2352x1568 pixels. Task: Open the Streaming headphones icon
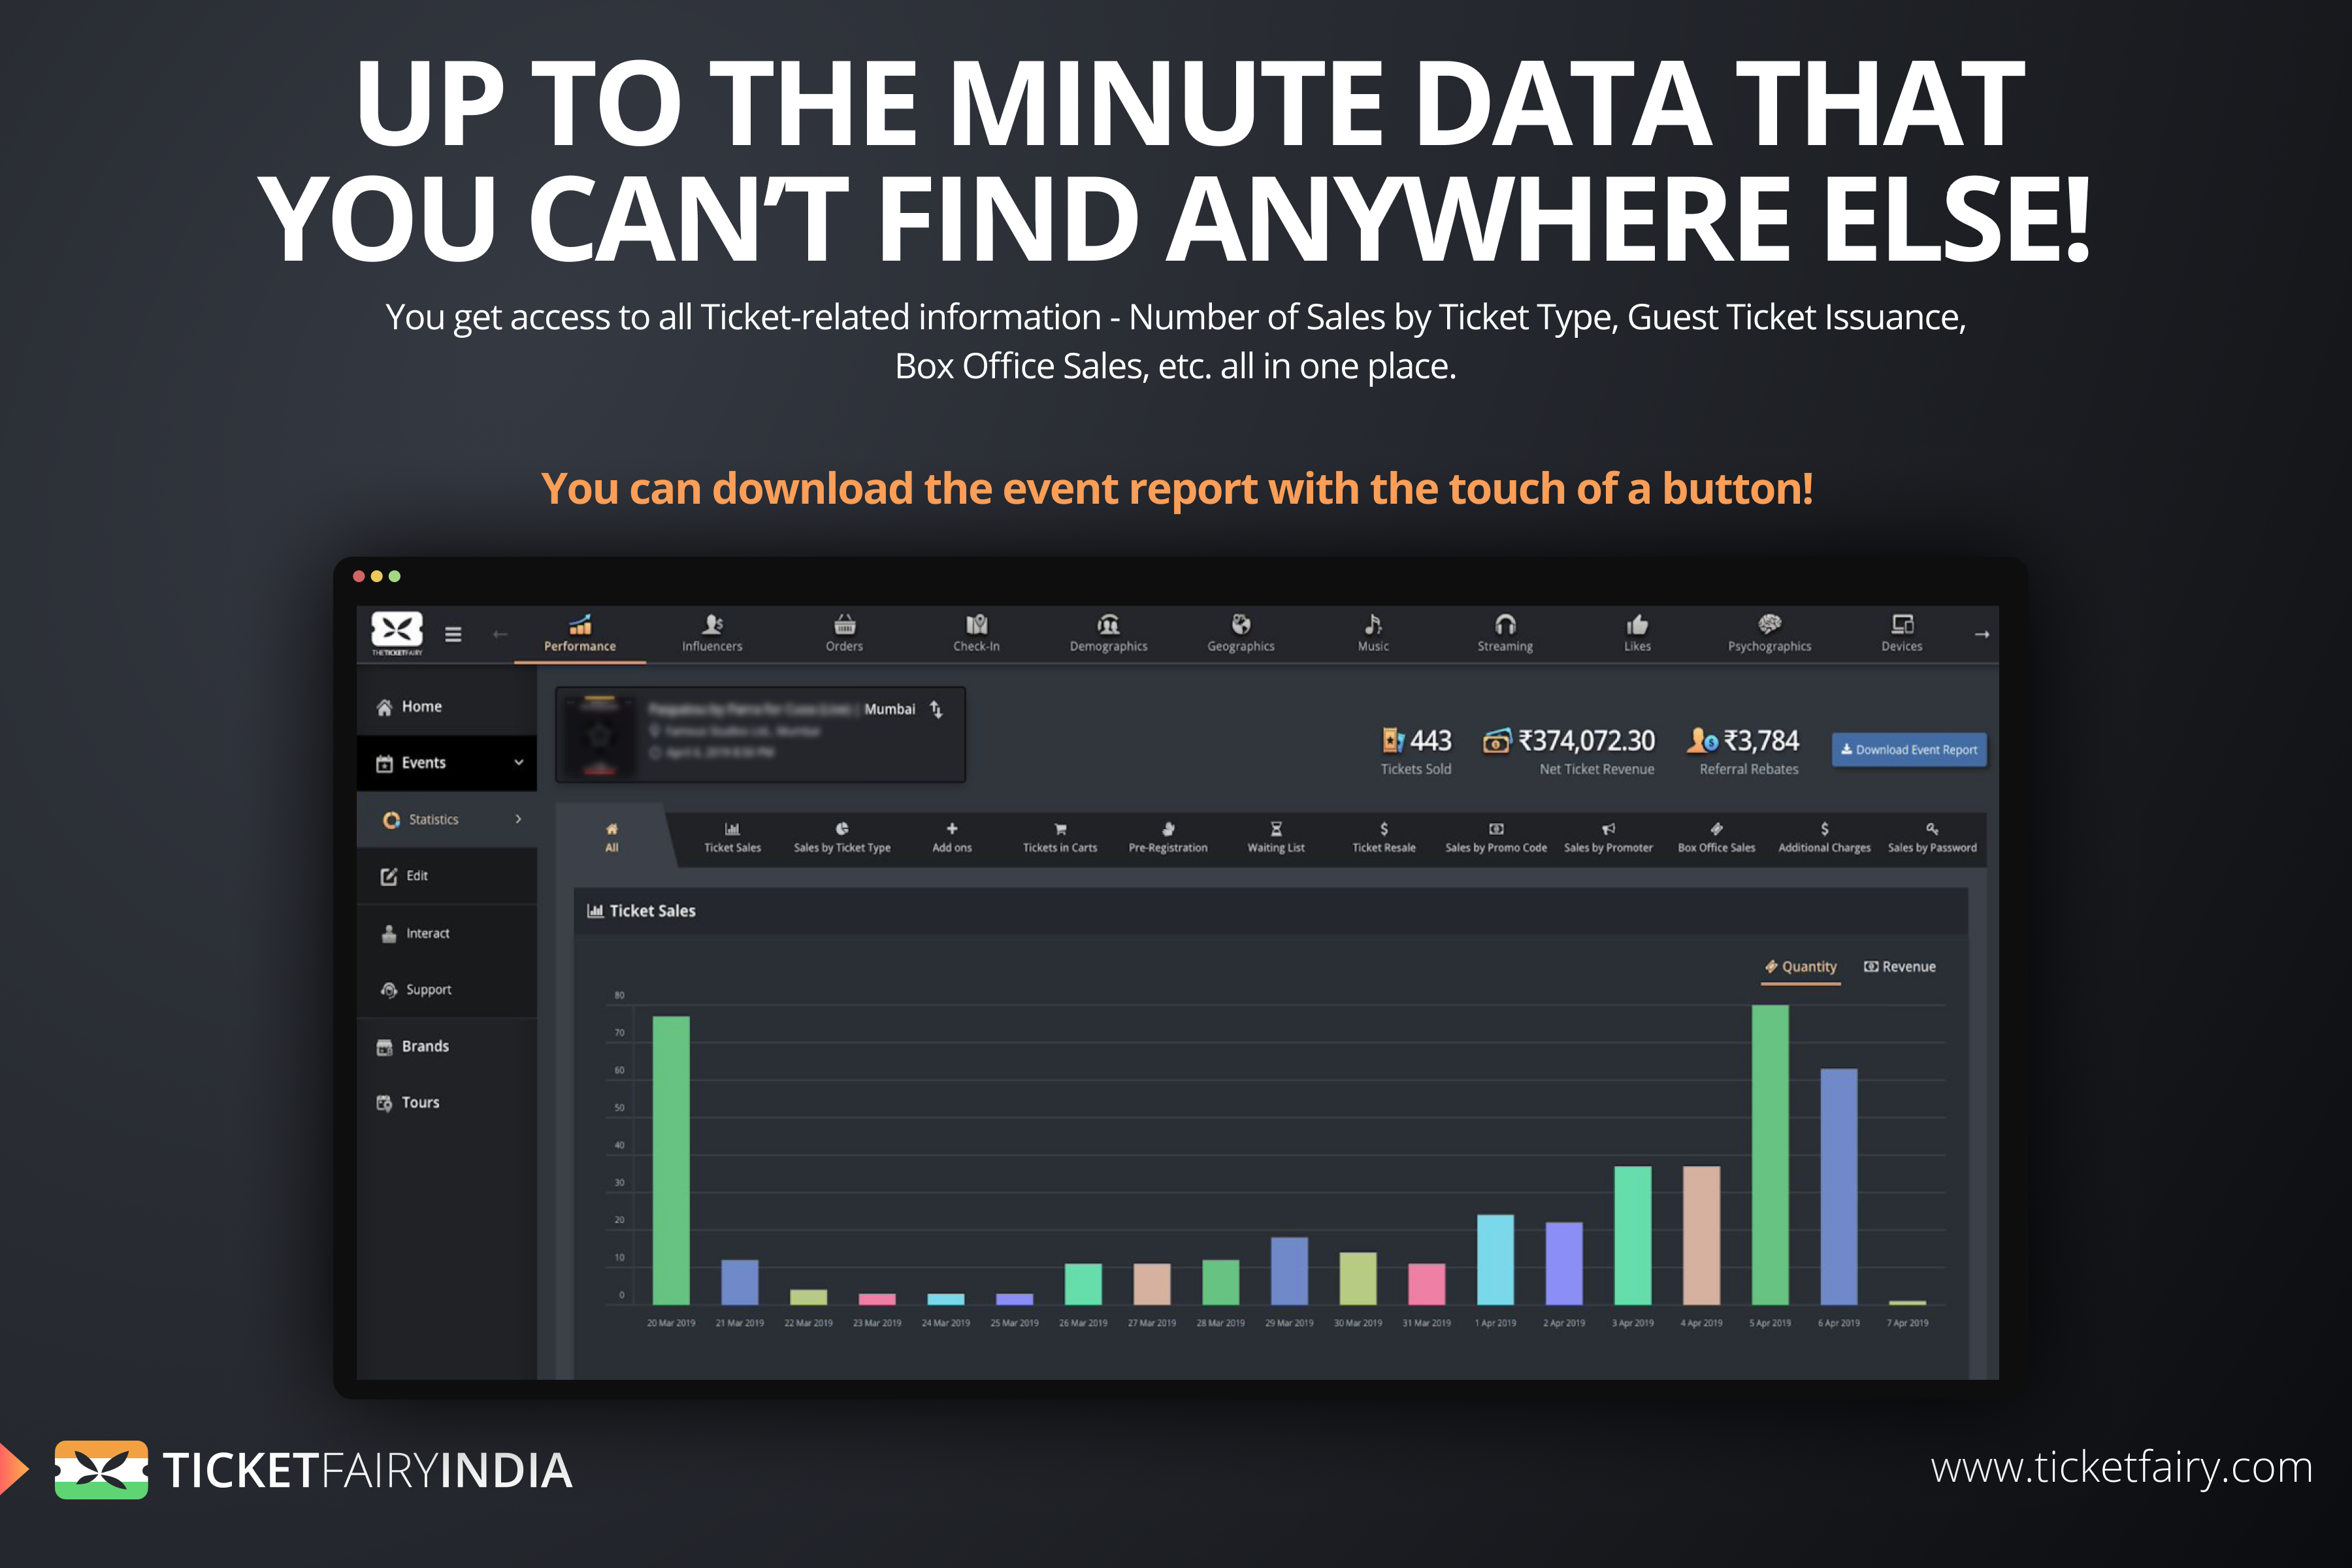(x=1505, y=625)
